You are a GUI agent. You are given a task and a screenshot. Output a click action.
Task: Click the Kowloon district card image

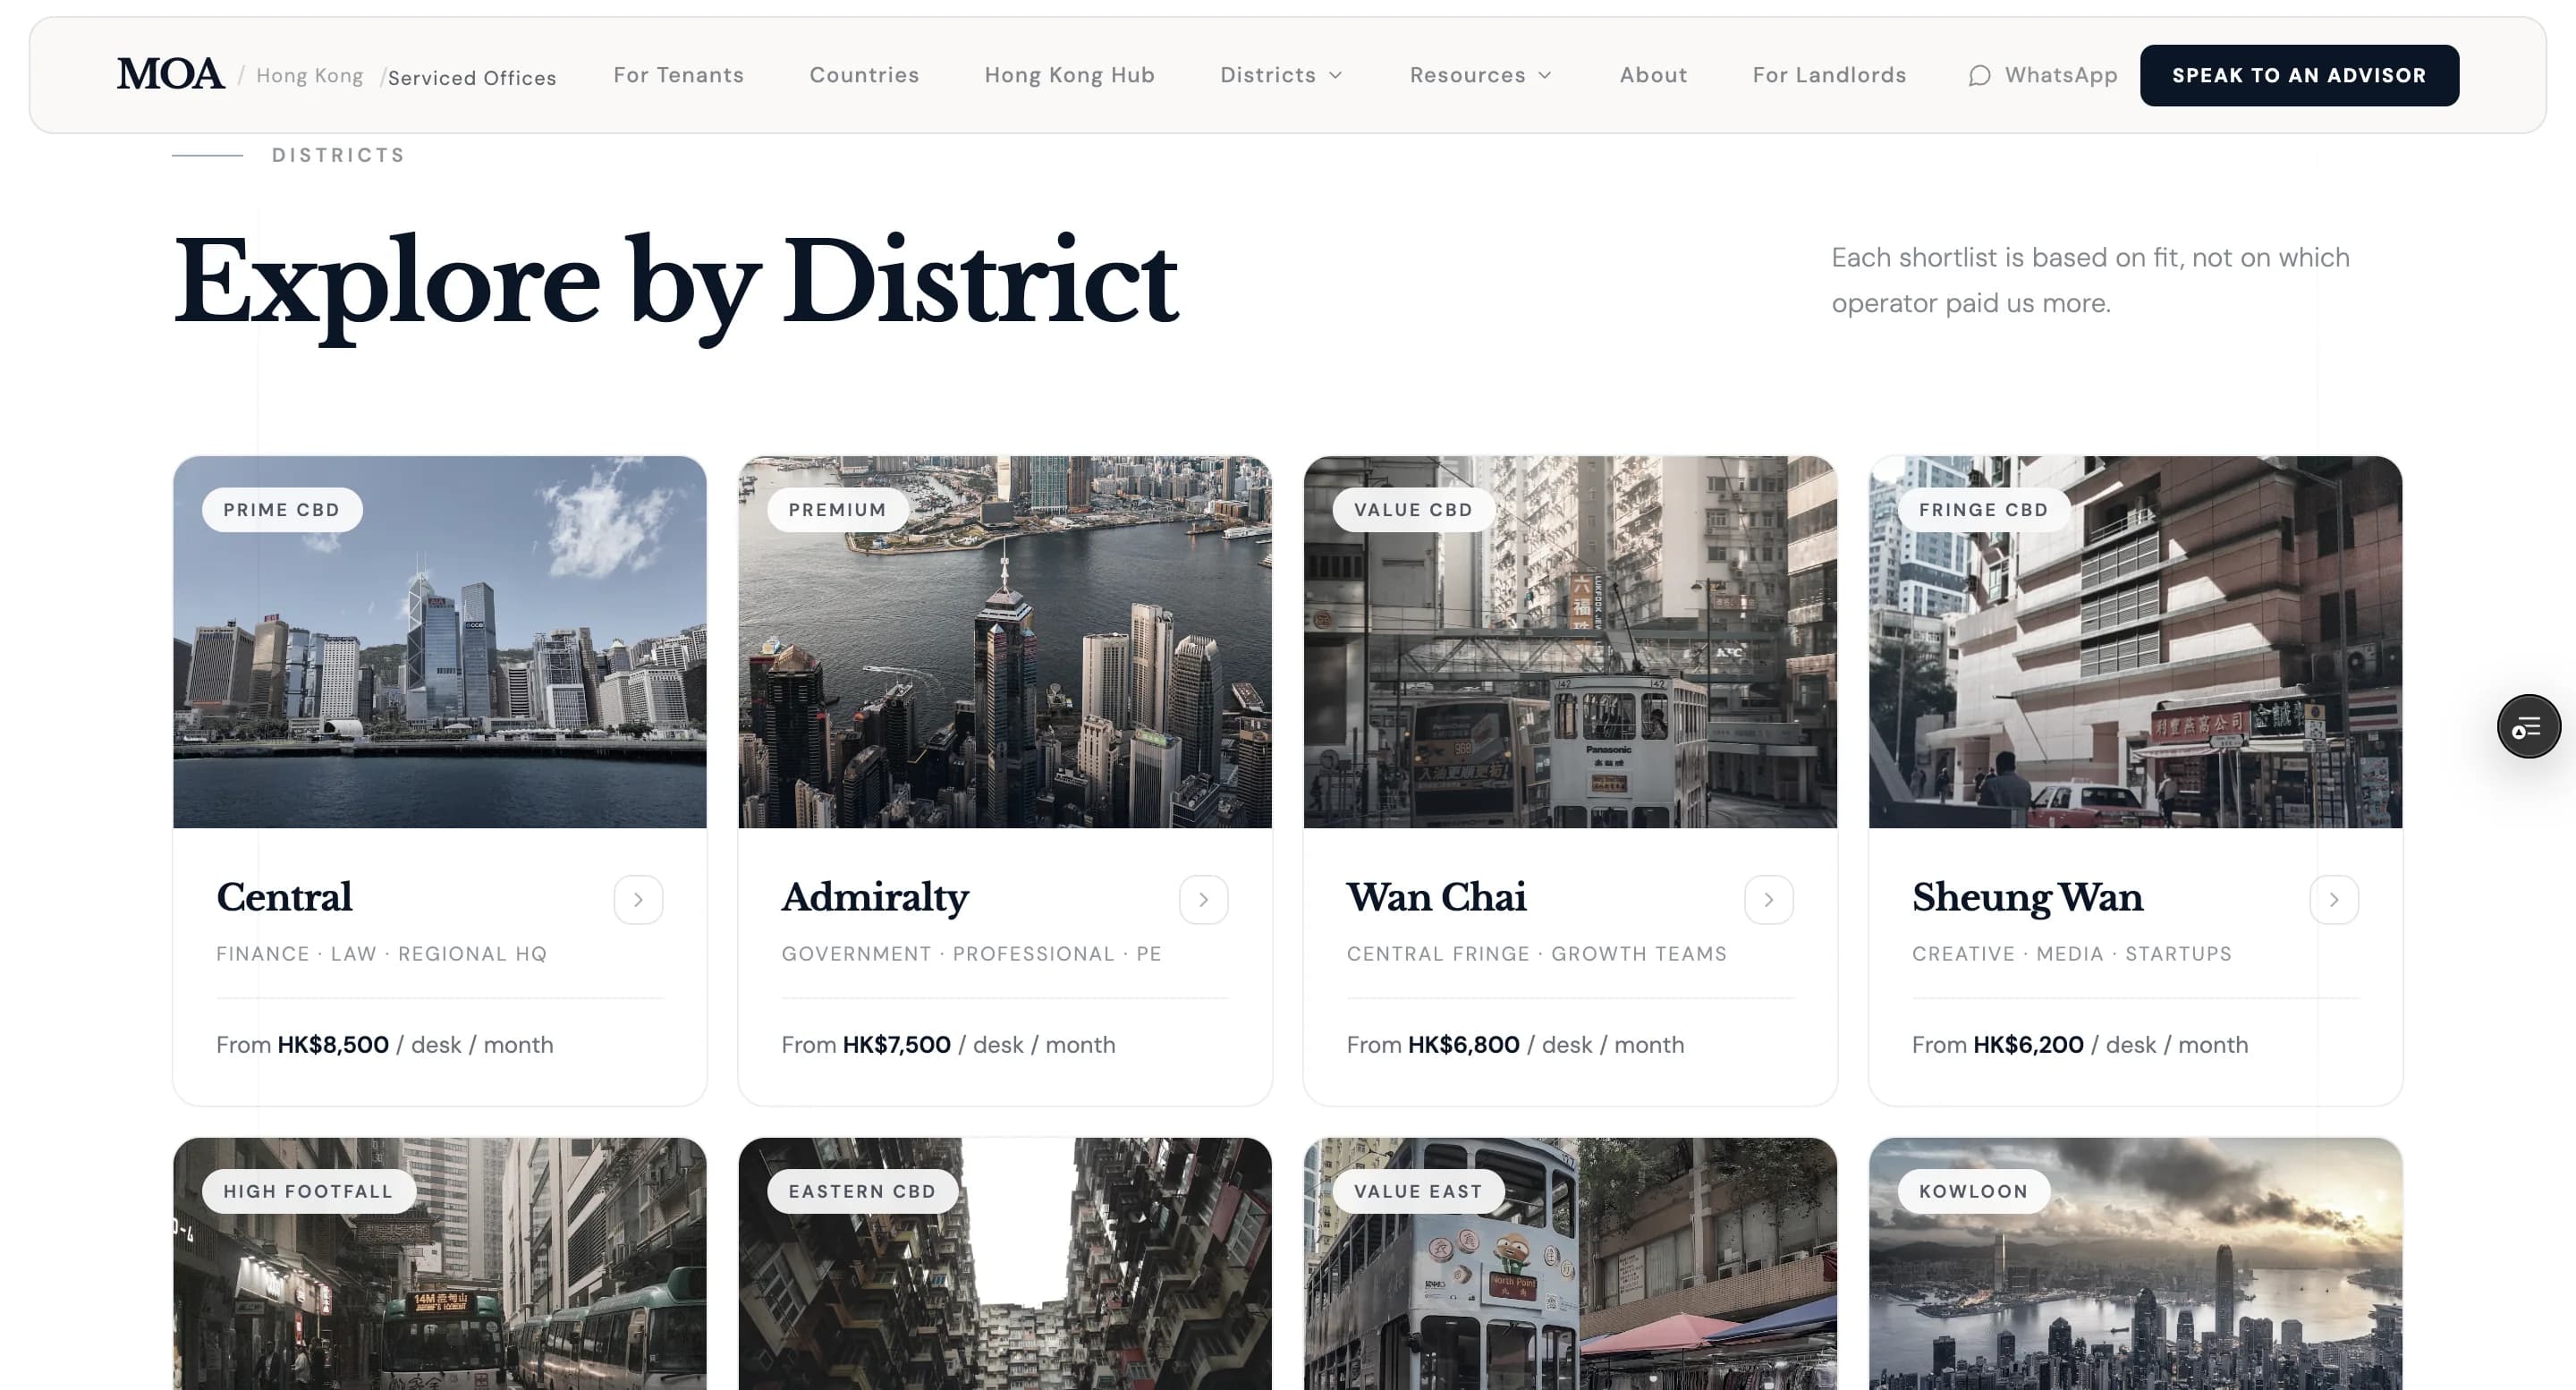click(2135, 1290)
